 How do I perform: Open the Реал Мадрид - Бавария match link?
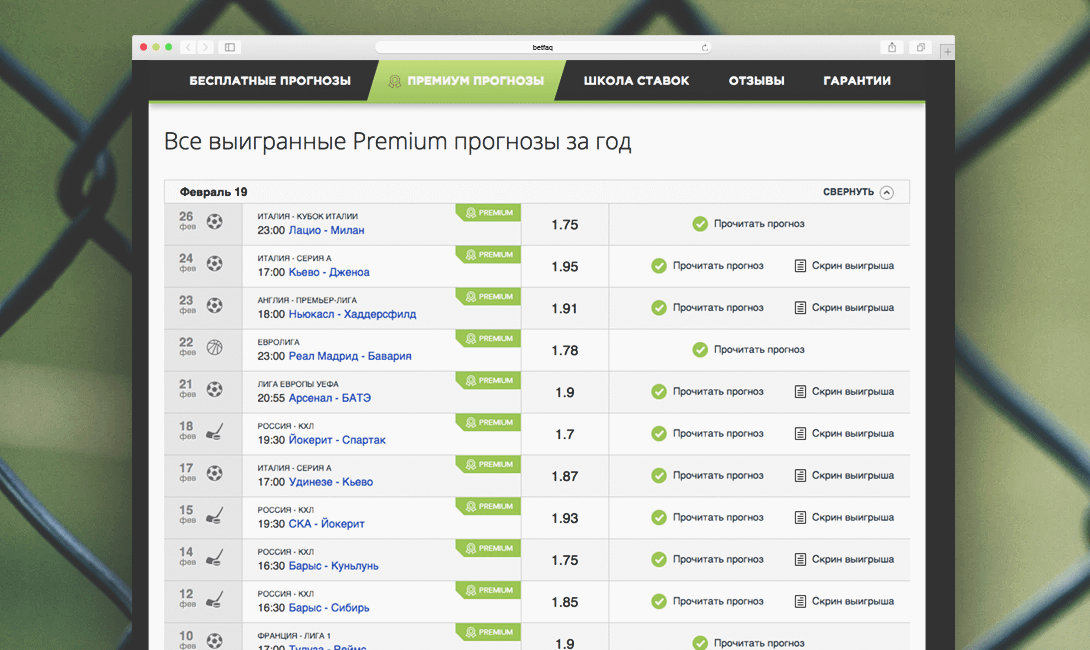click(x=350, y=356)
